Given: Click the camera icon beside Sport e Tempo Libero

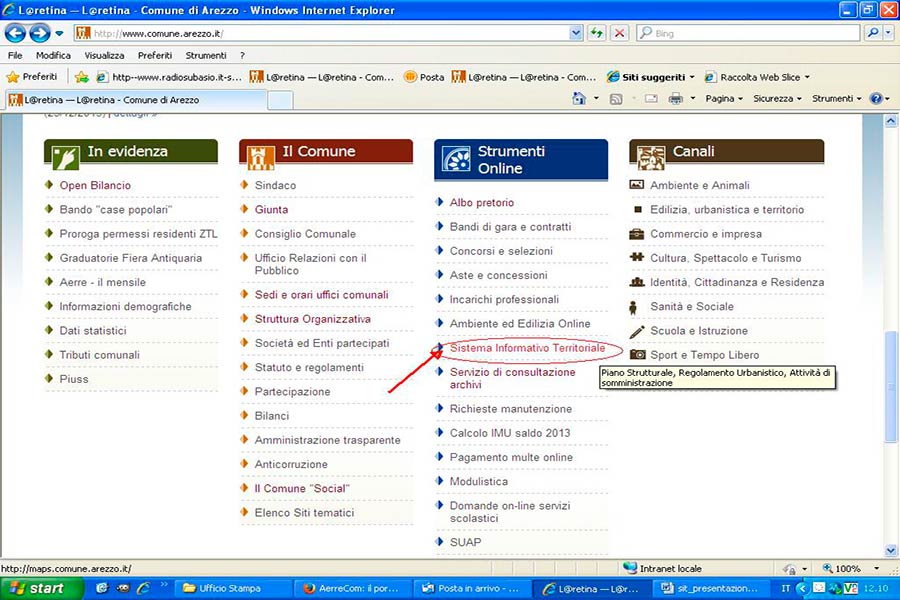Looking at the screenshot, I should [638, 354].
